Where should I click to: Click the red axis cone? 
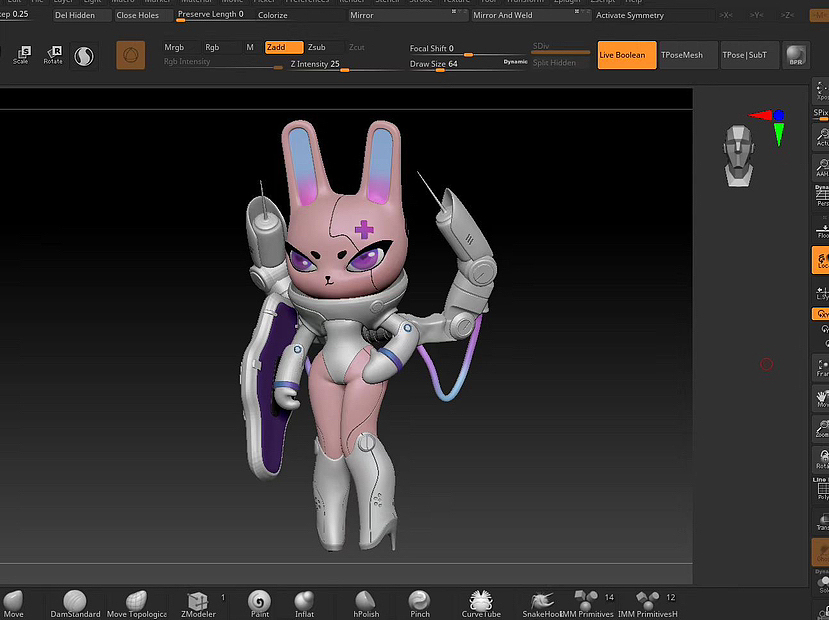tap(760, 115)
